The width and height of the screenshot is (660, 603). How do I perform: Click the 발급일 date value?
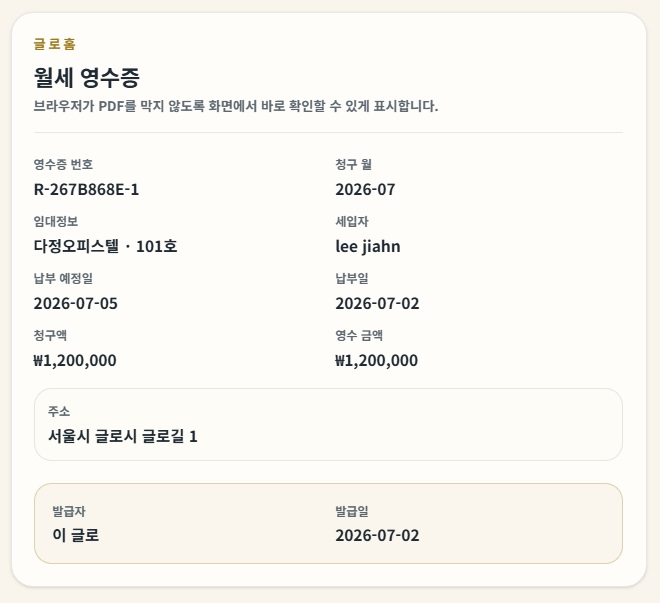click(x=378, y=536)
